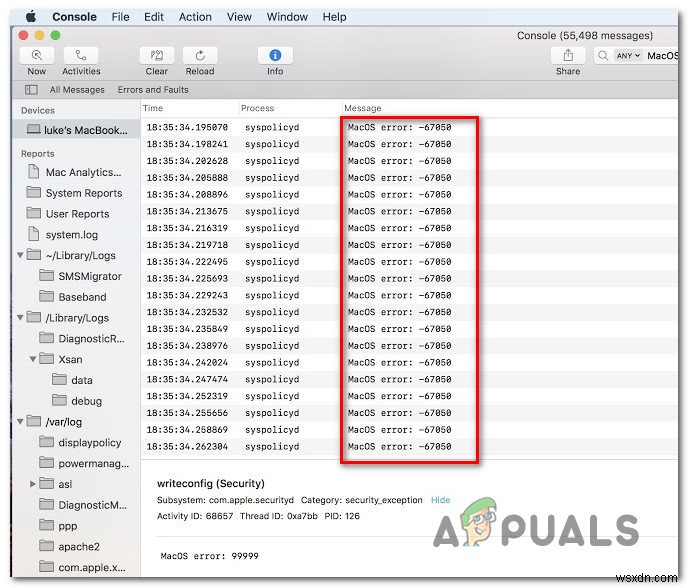Toggle the sidebar visibility icon
The image size is (689, 588).
click(x=31, y=90)
